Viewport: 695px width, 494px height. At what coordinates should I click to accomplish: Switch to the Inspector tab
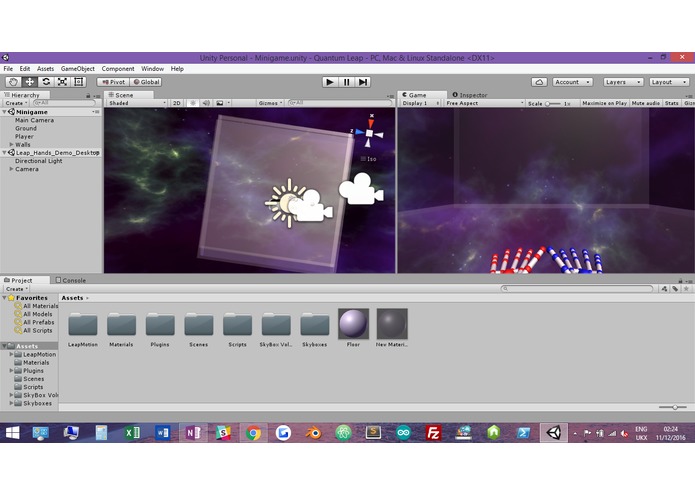pyautogui.click(x=470, y=95)
